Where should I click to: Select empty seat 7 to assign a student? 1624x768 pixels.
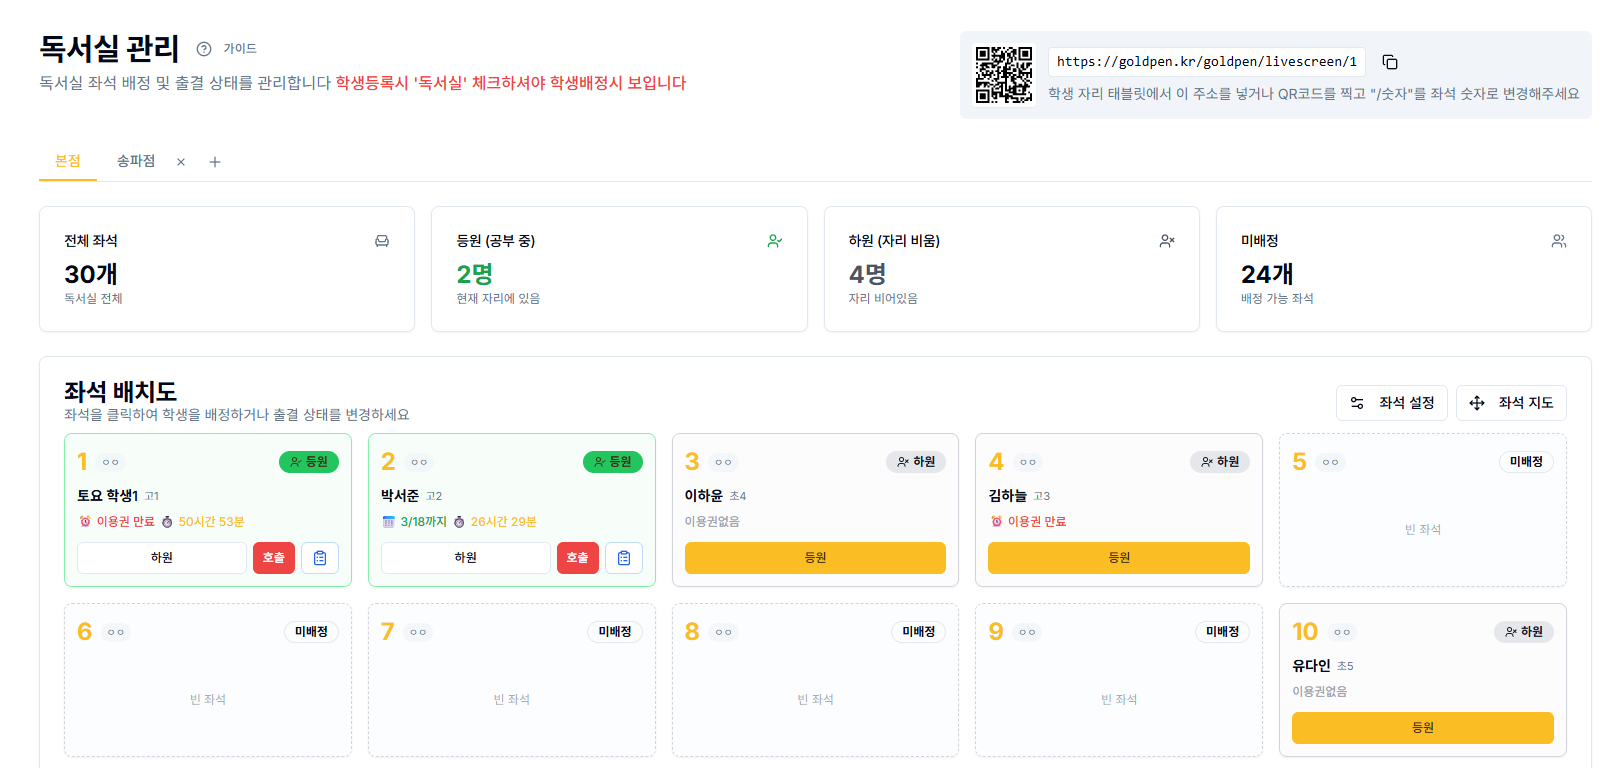pos(511,690)
